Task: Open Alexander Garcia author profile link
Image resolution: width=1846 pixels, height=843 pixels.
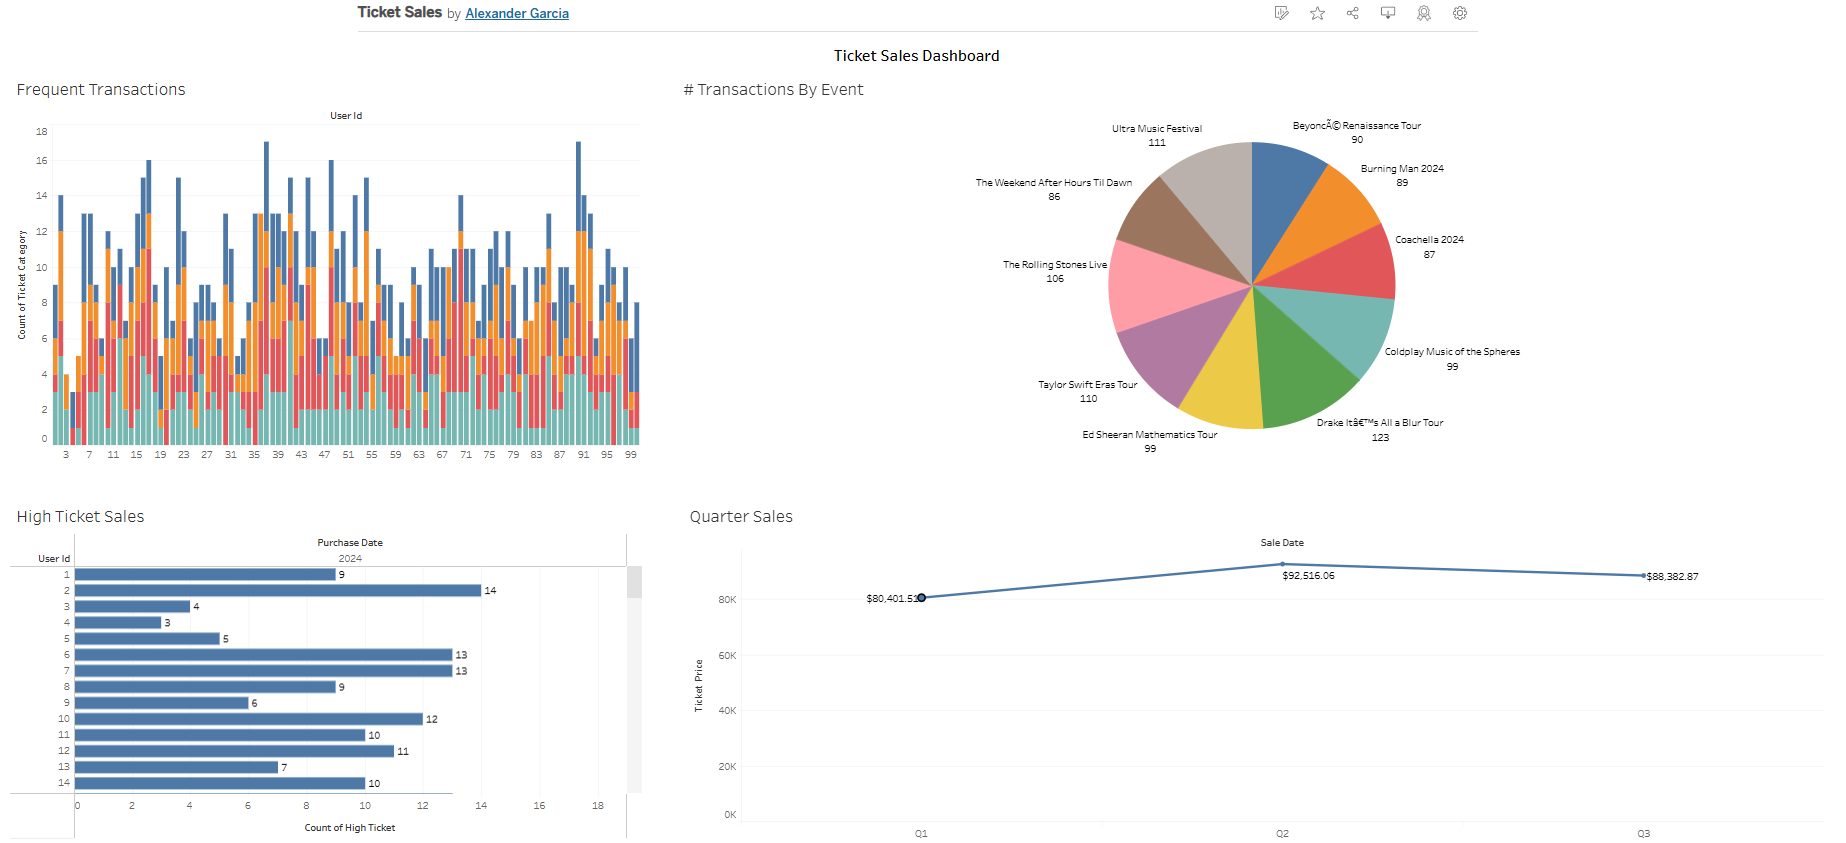Action: pos(517,13)
